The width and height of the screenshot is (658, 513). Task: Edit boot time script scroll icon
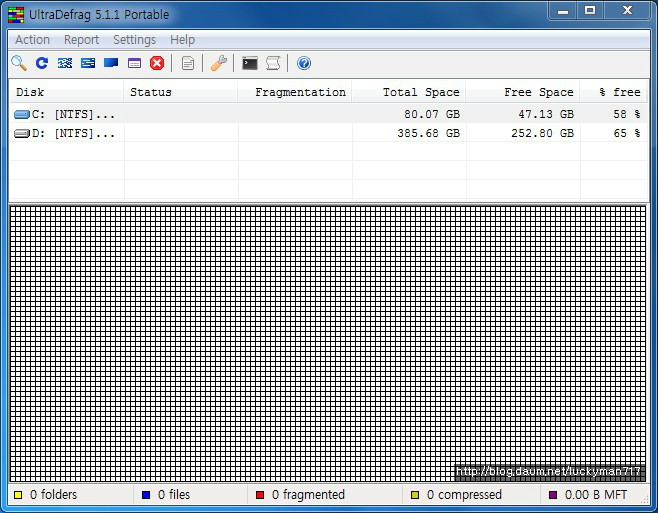pos(273,63)
